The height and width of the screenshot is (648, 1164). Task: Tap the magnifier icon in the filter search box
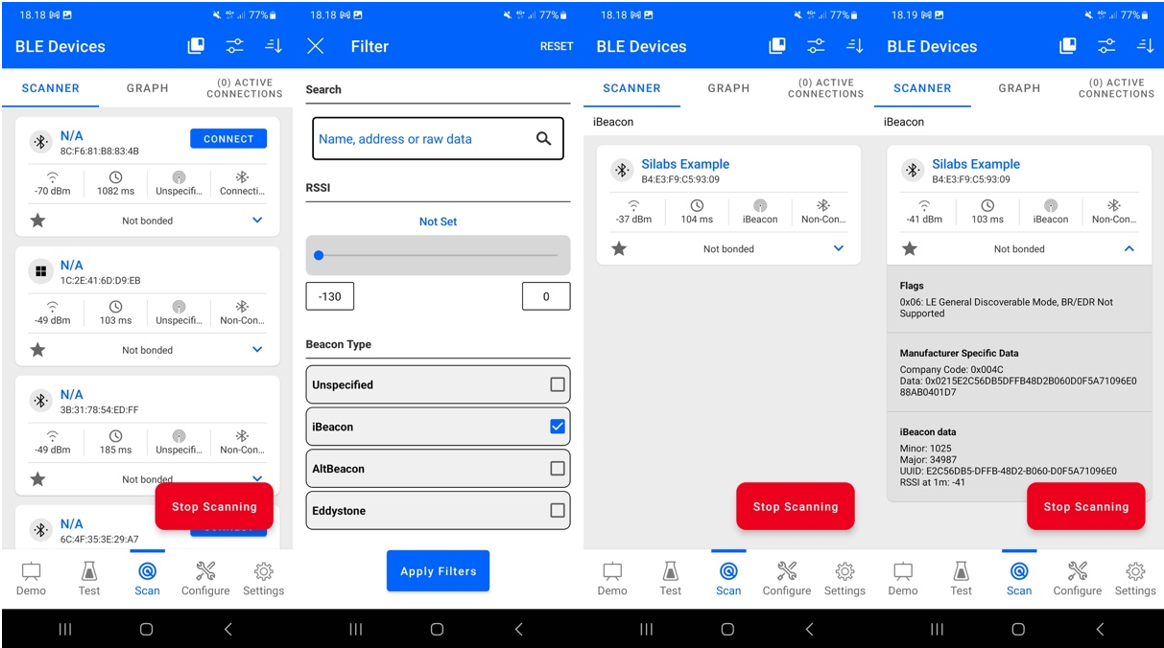(x=543, y=139)
